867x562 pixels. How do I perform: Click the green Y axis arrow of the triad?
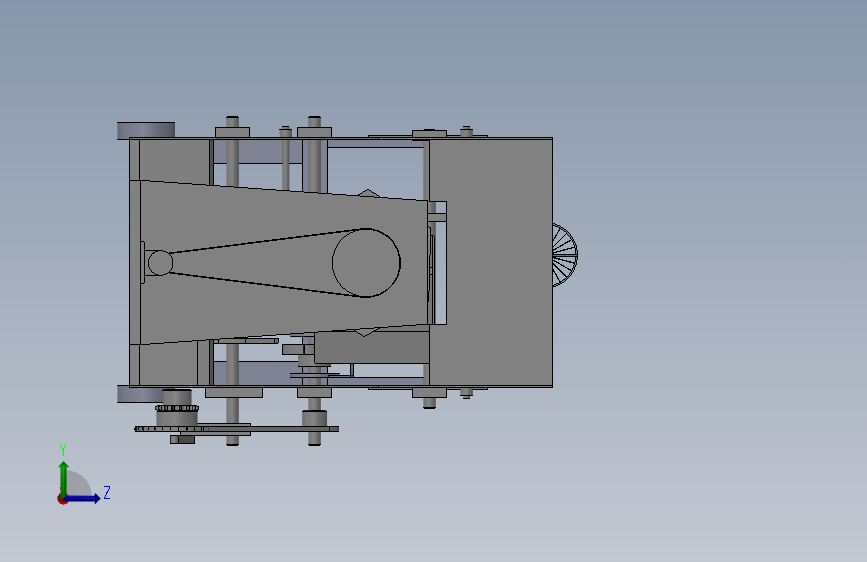coord(64,479)
